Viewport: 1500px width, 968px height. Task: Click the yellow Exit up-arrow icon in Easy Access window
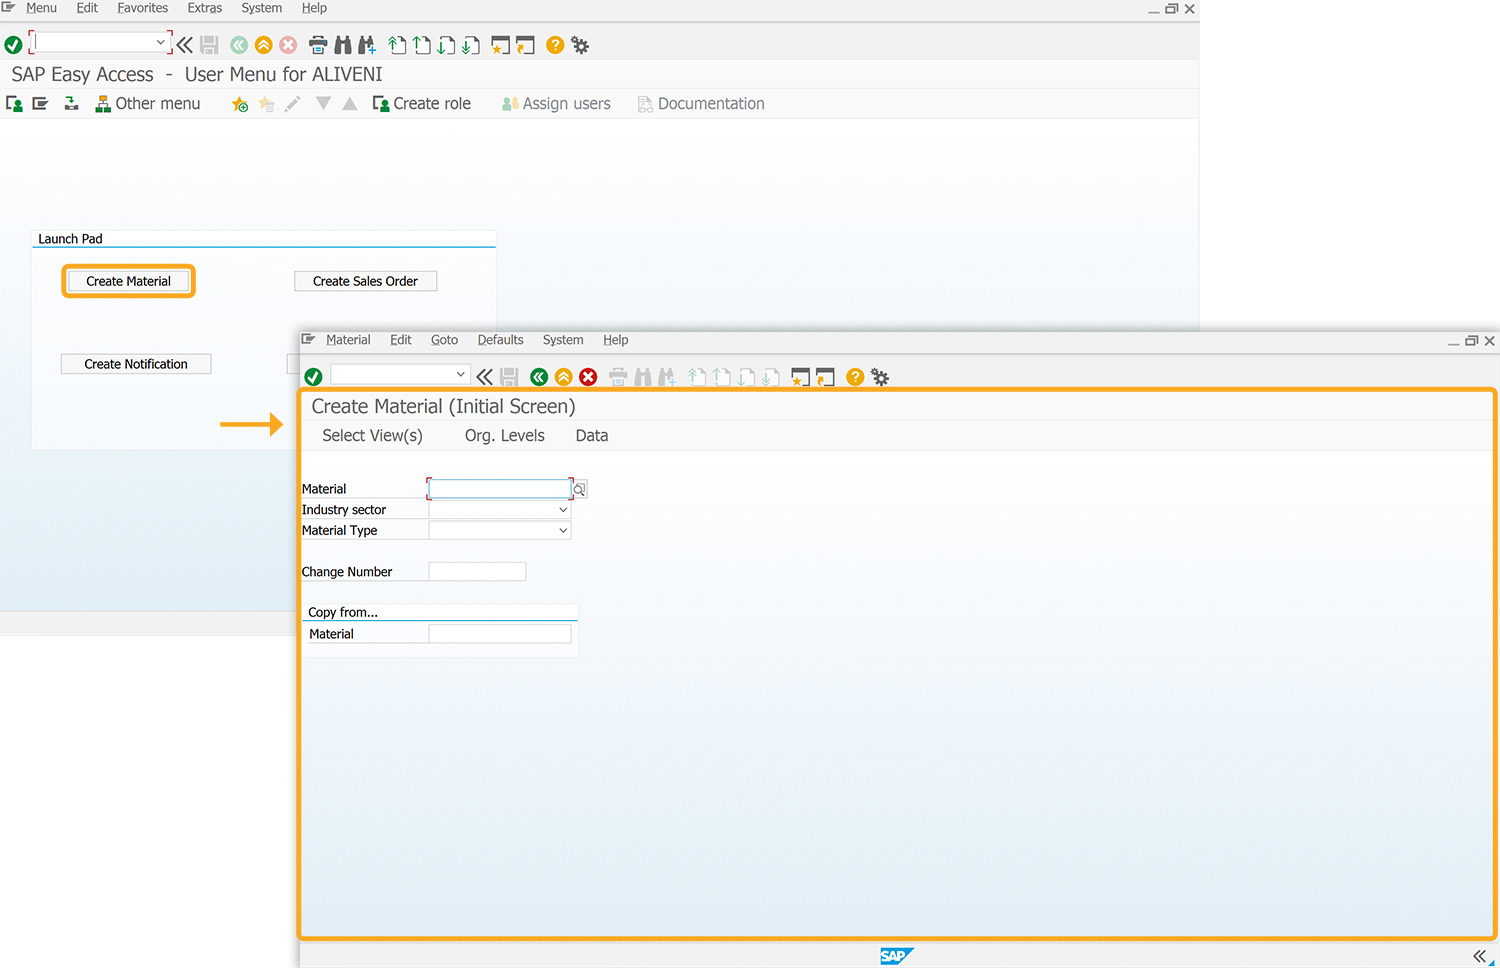pyautogui.click(x=264, y=45)
